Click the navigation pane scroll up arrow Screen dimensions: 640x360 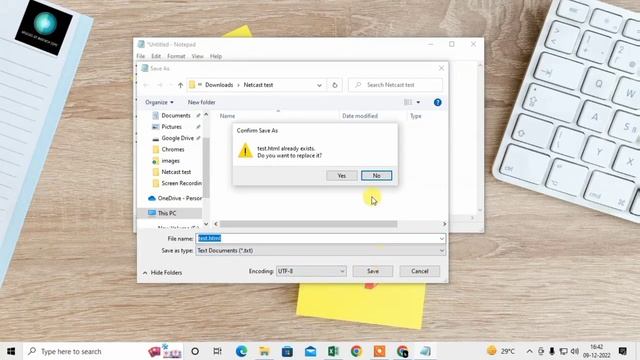tap(206, 115)
